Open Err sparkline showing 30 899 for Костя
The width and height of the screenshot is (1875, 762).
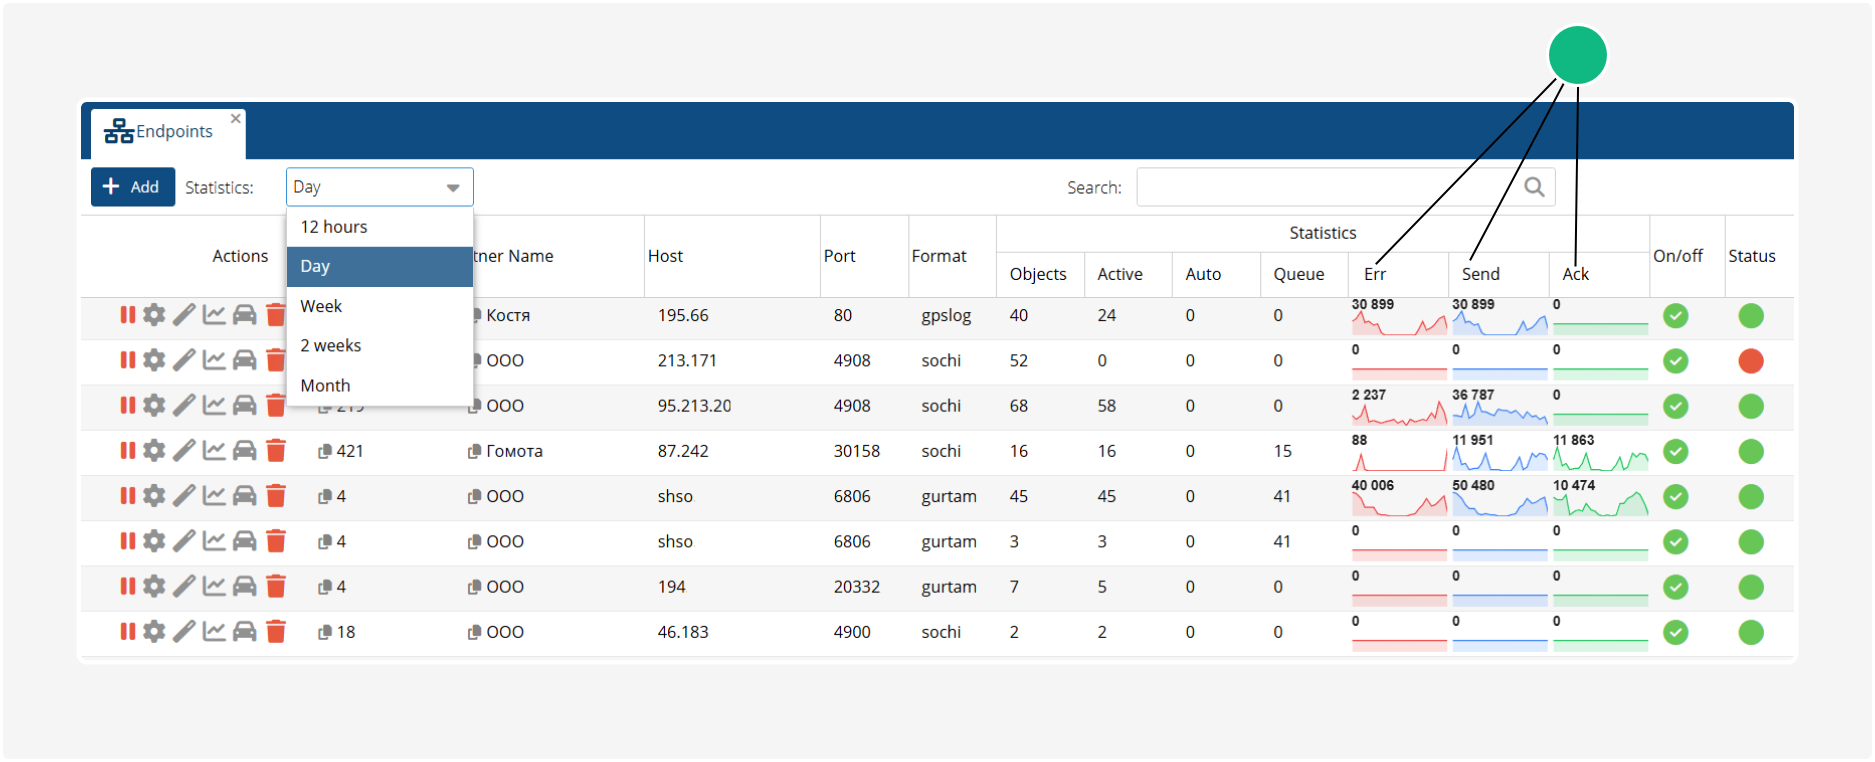(x=1399, y=317)
